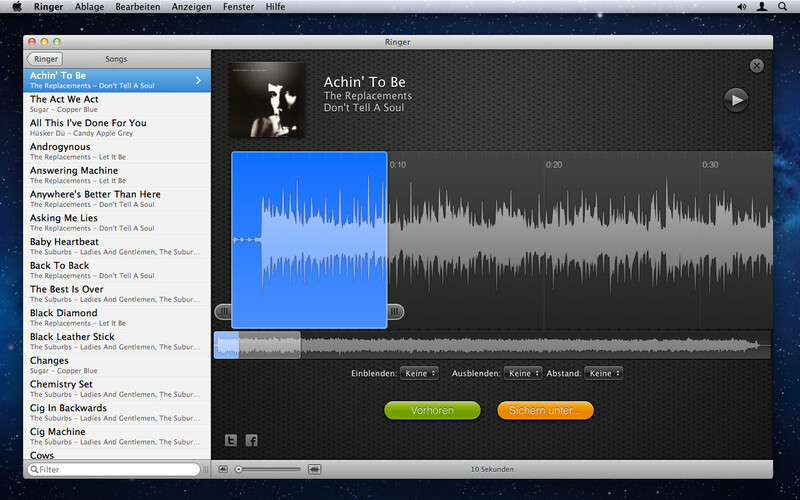This screenshot has width=800, height=500.
Task: Click the zoom slider knob
Action: tap(238, 469)
